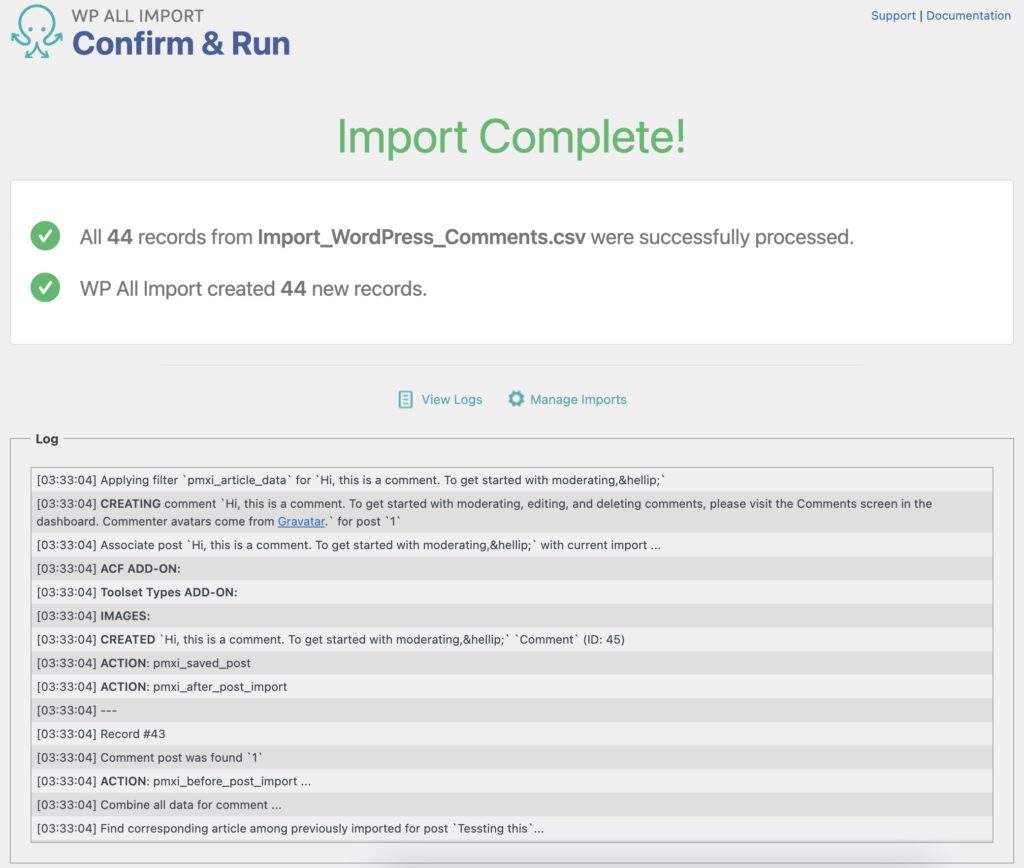Click the blue logs icon before View Logs
Screen dimensions: 1024x868
point(404,398)
